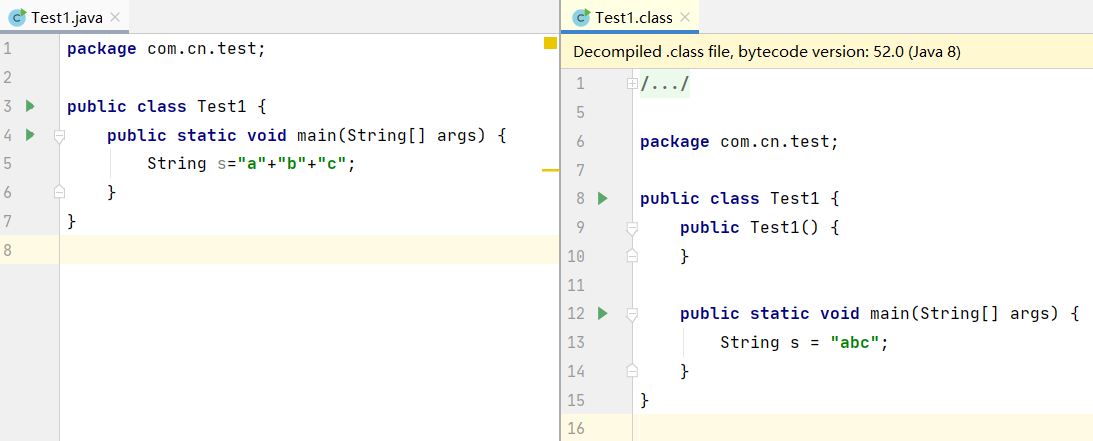Click the Test1.java tab file icon

18,17
